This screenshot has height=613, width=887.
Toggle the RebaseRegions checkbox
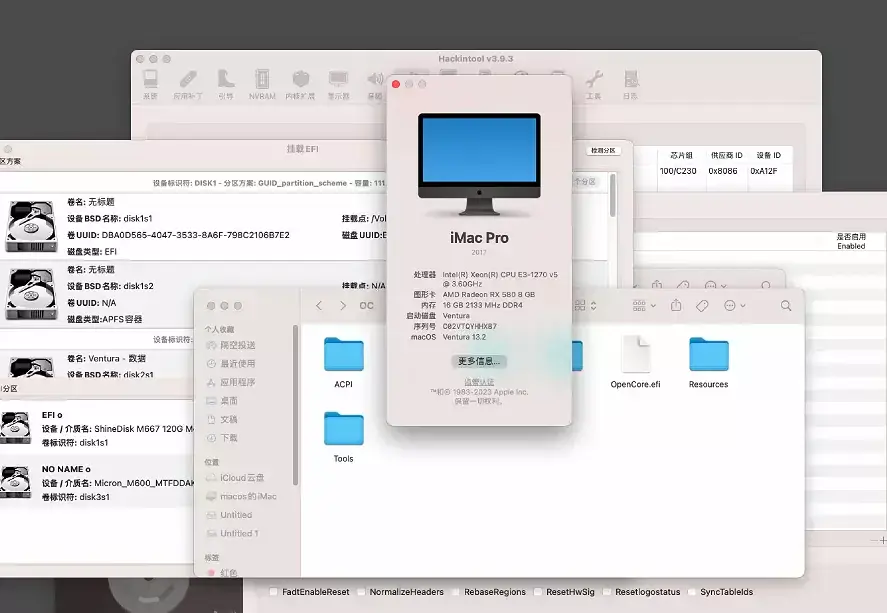click(x=456, y=592)
